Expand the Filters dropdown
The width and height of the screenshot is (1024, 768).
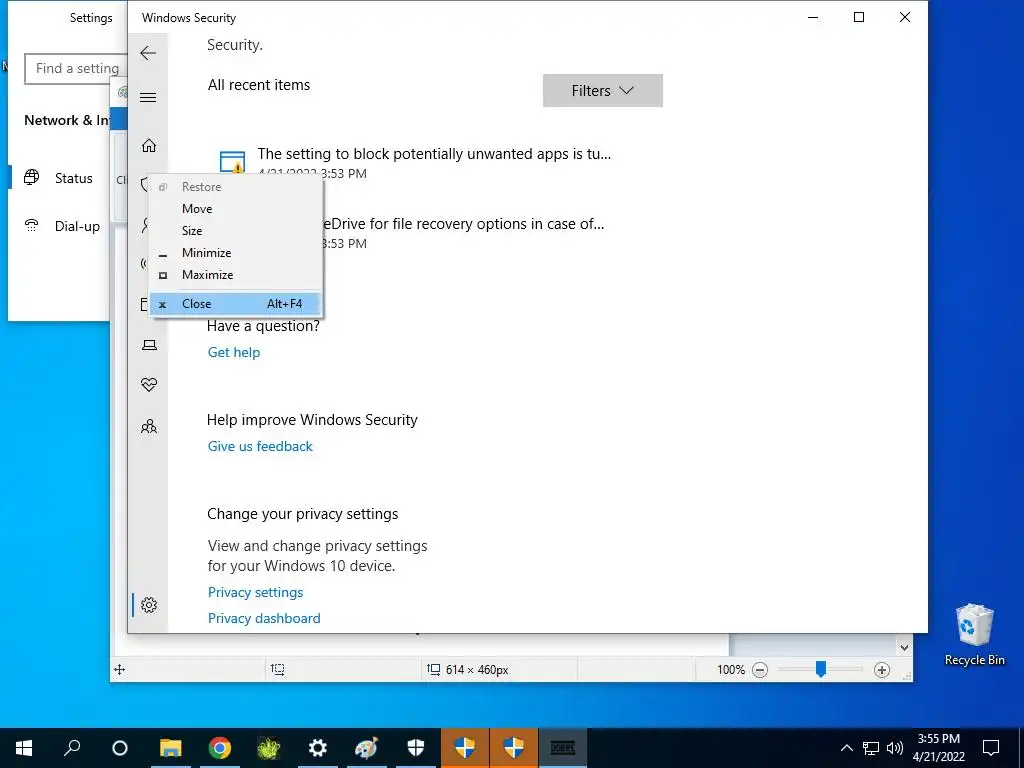(x=603, y=90)
